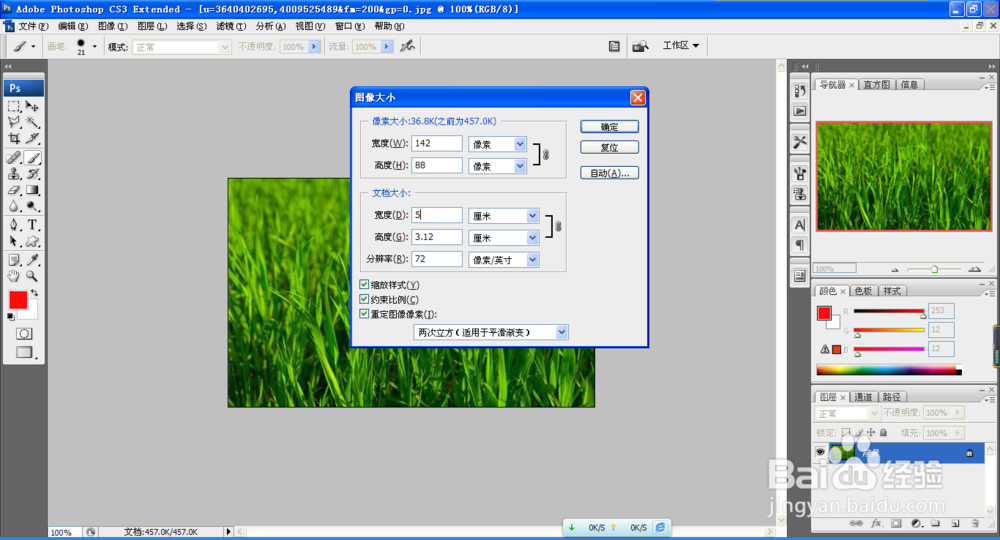
Task: Select the Path Selection tool
Action: tap(13, 241)
